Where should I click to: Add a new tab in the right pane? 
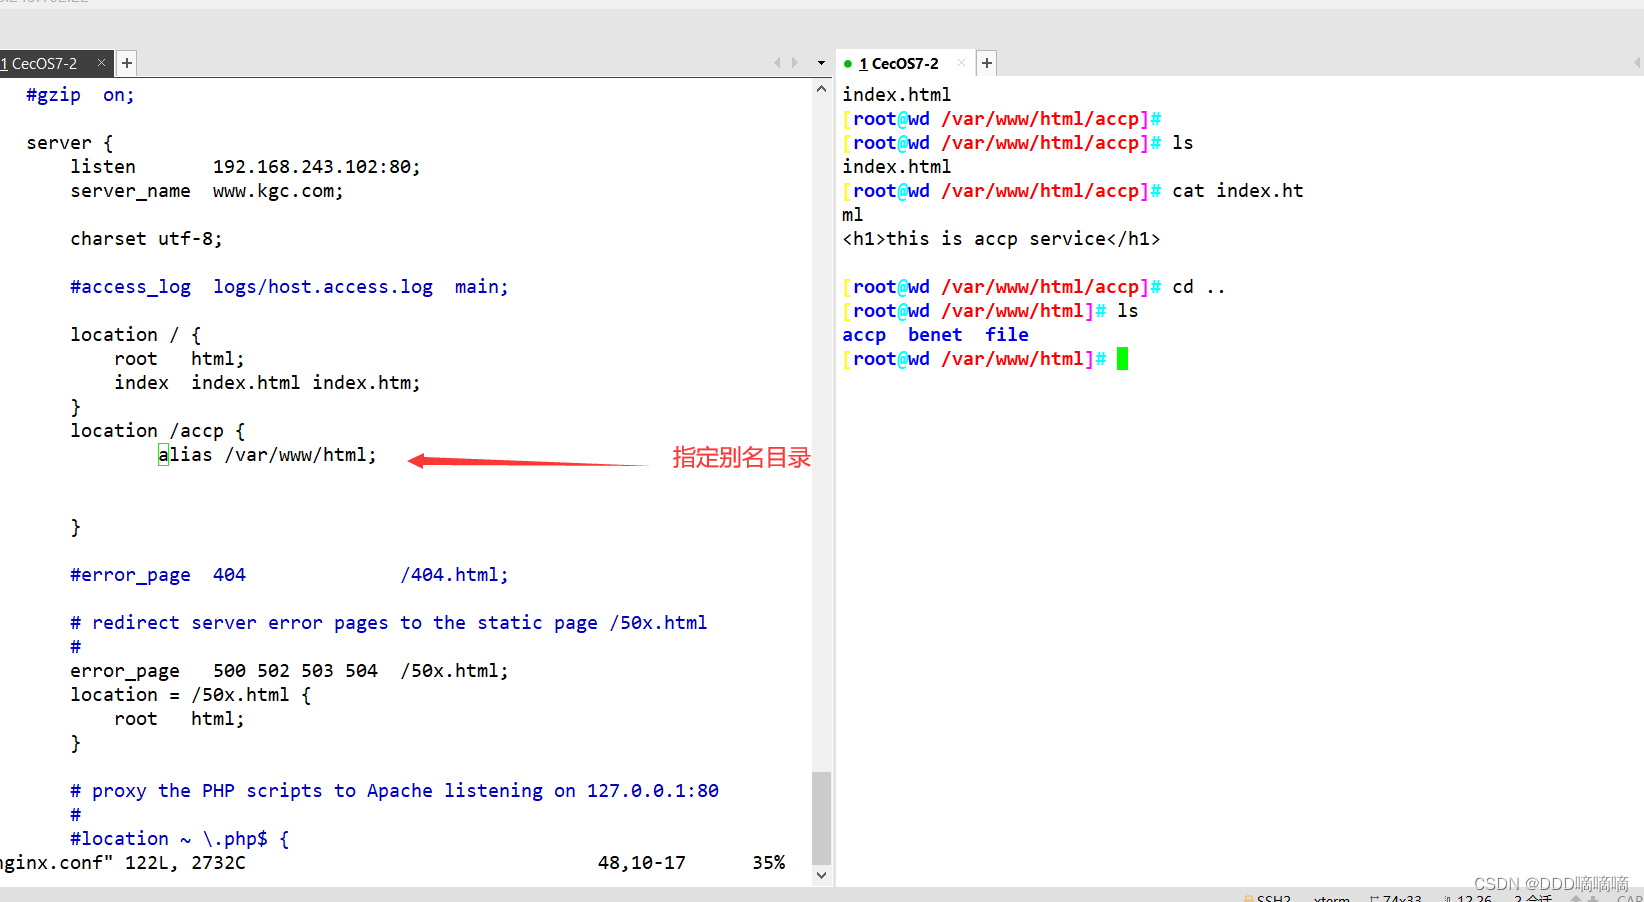pyautogui.click(x=987, y=63)
